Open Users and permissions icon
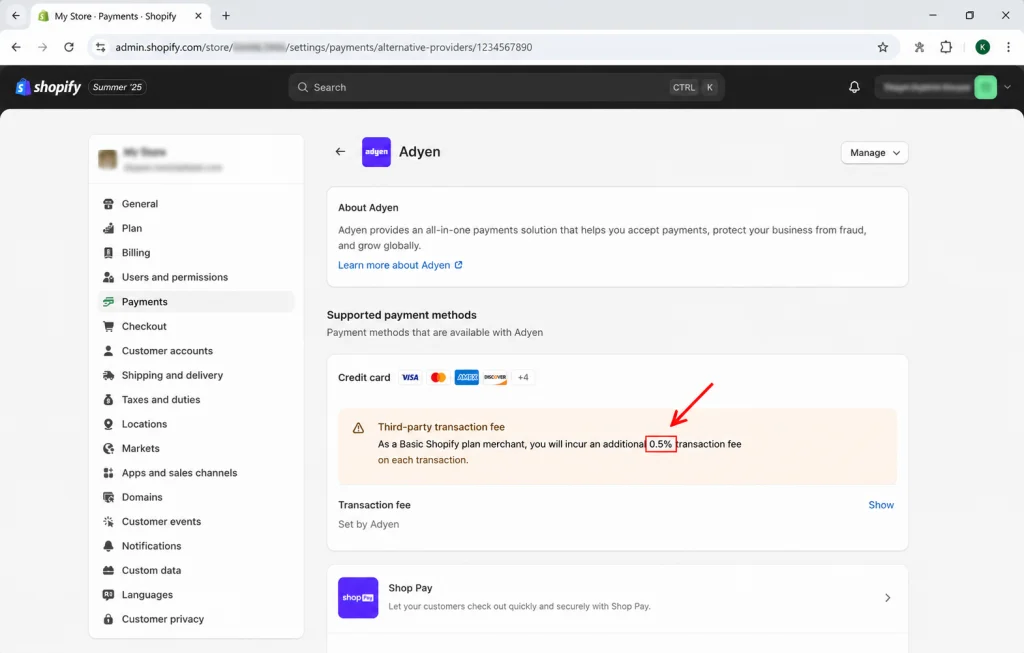 (108, 277)
